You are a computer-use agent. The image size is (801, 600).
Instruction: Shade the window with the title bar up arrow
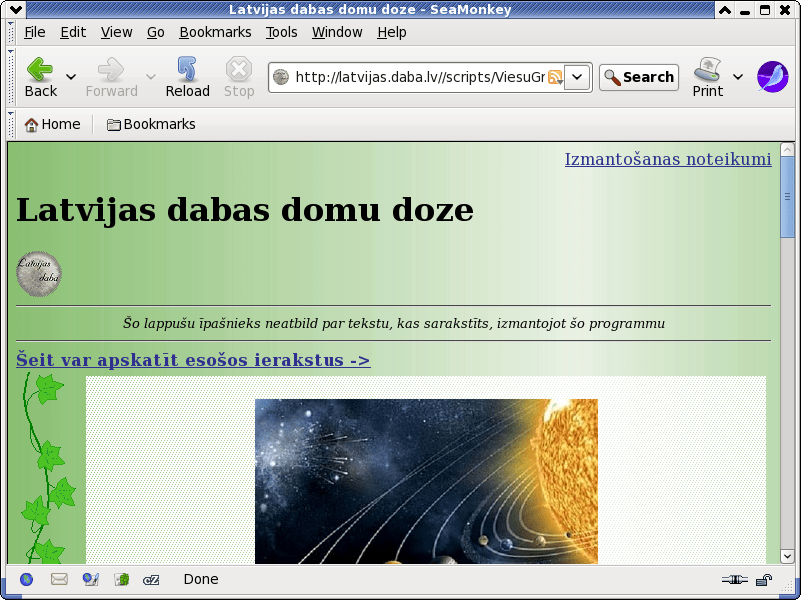tap(725, 10)
